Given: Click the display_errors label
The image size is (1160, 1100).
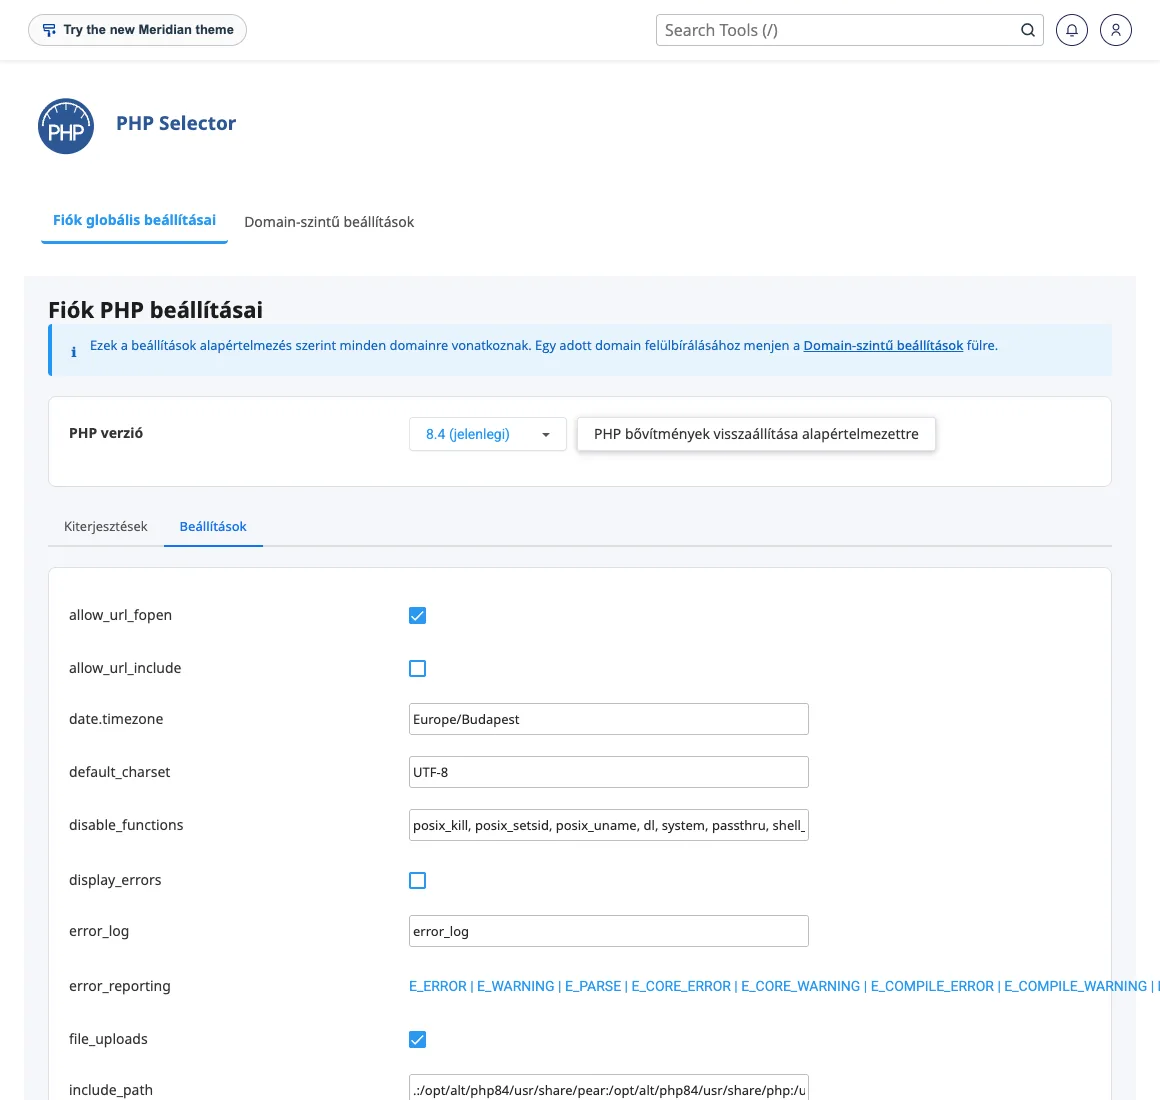Looking at the screenshot, I should pos(115,880).
